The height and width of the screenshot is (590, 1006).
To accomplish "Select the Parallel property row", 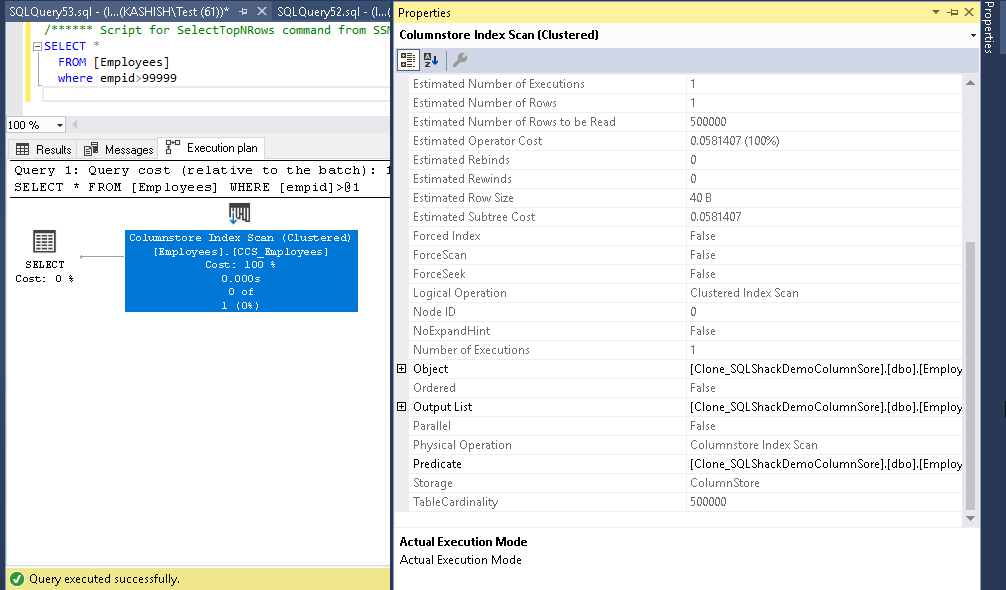I will [685, 426].
